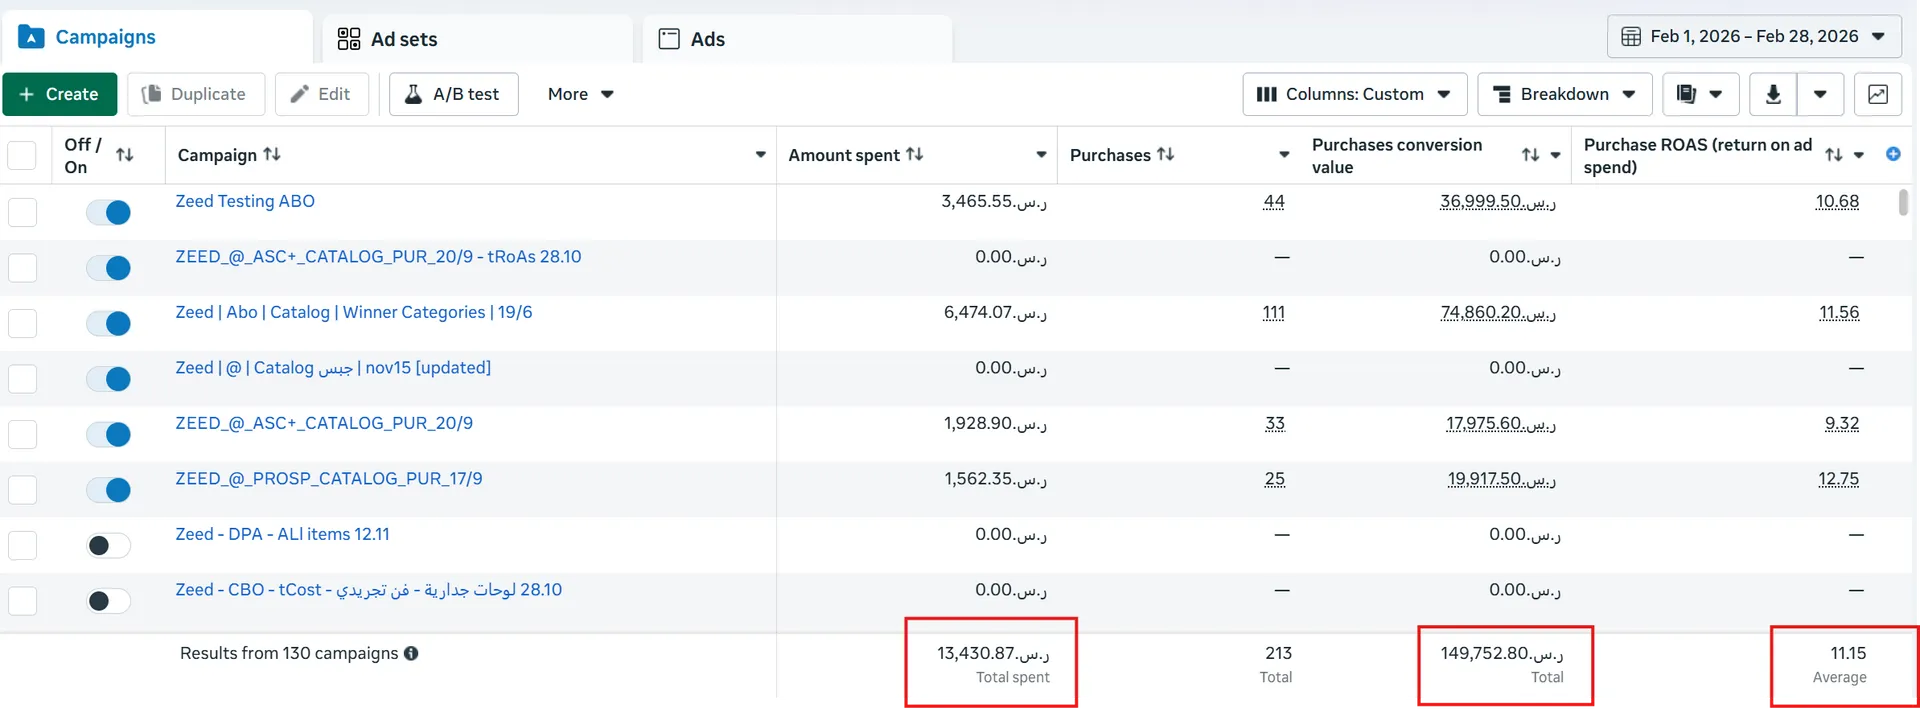Viewport: 1920px width, 709px height.
Task: Click the export download arrow icon
Action: point(1773,94)
